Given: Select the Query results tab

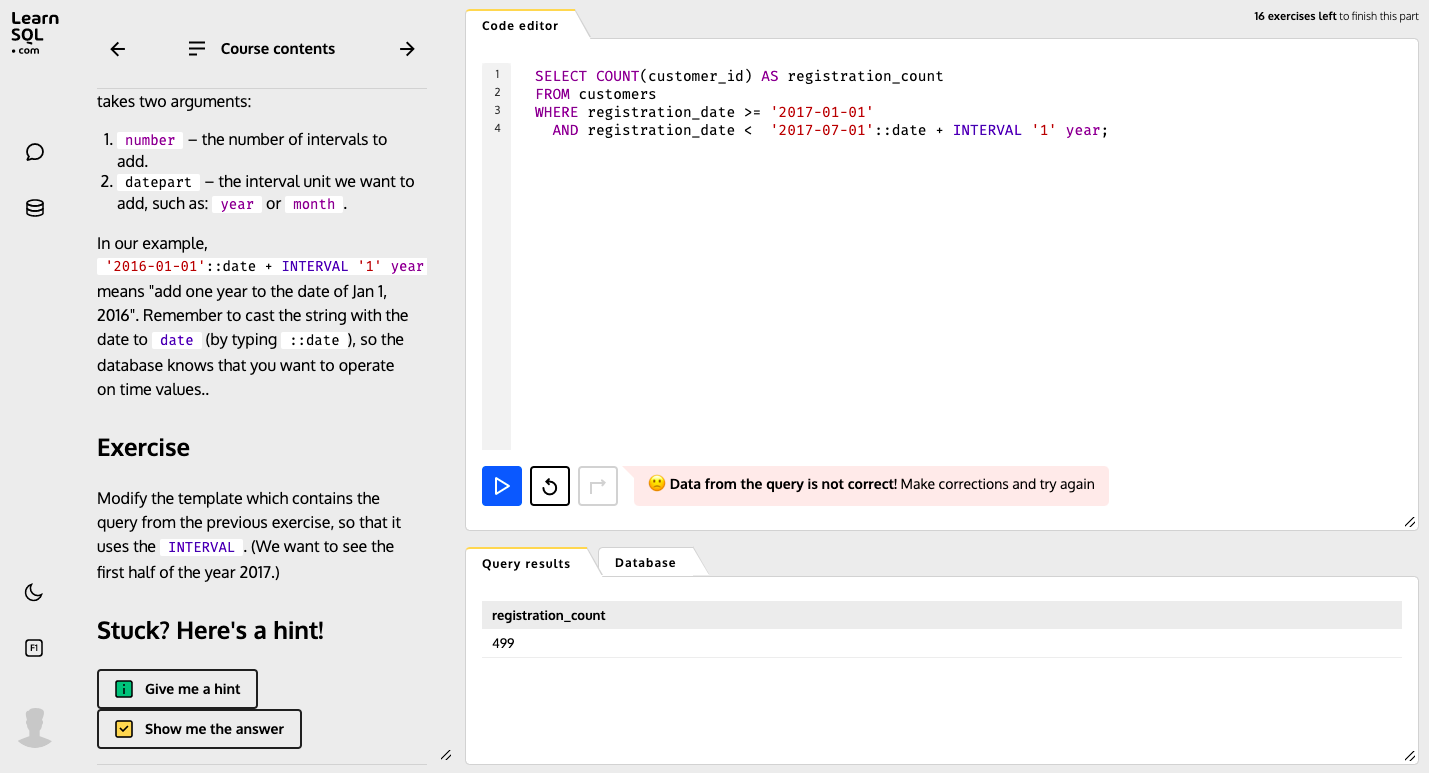Looking at the screenshot, I should point(526,563).
